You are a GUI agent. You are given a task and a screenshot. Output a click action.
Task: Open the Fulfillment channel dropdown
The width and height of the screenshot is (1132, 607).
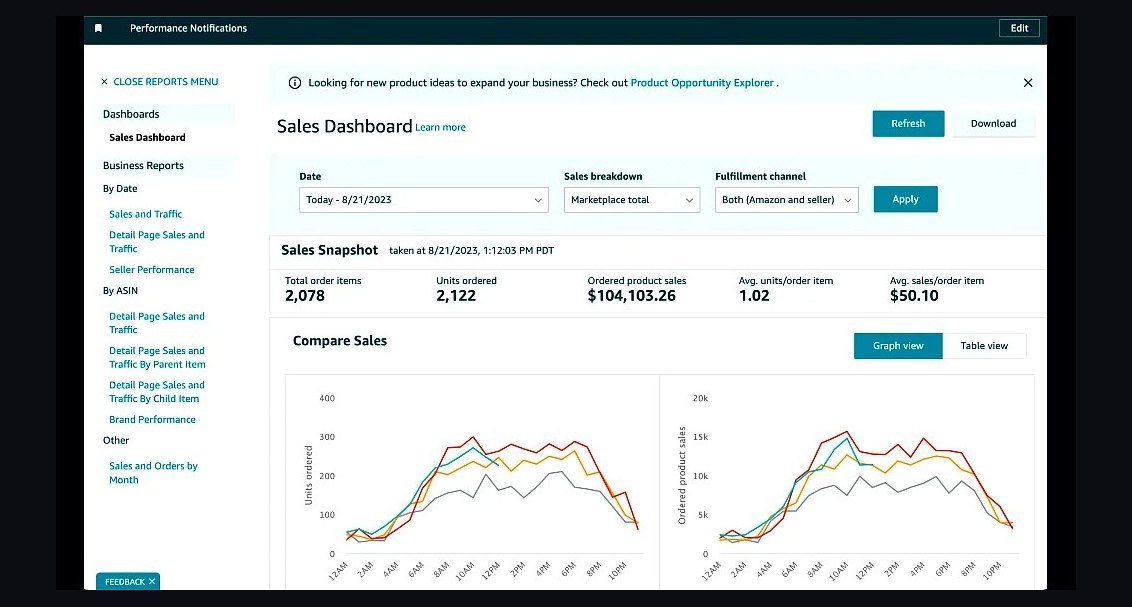click(786, 200)
